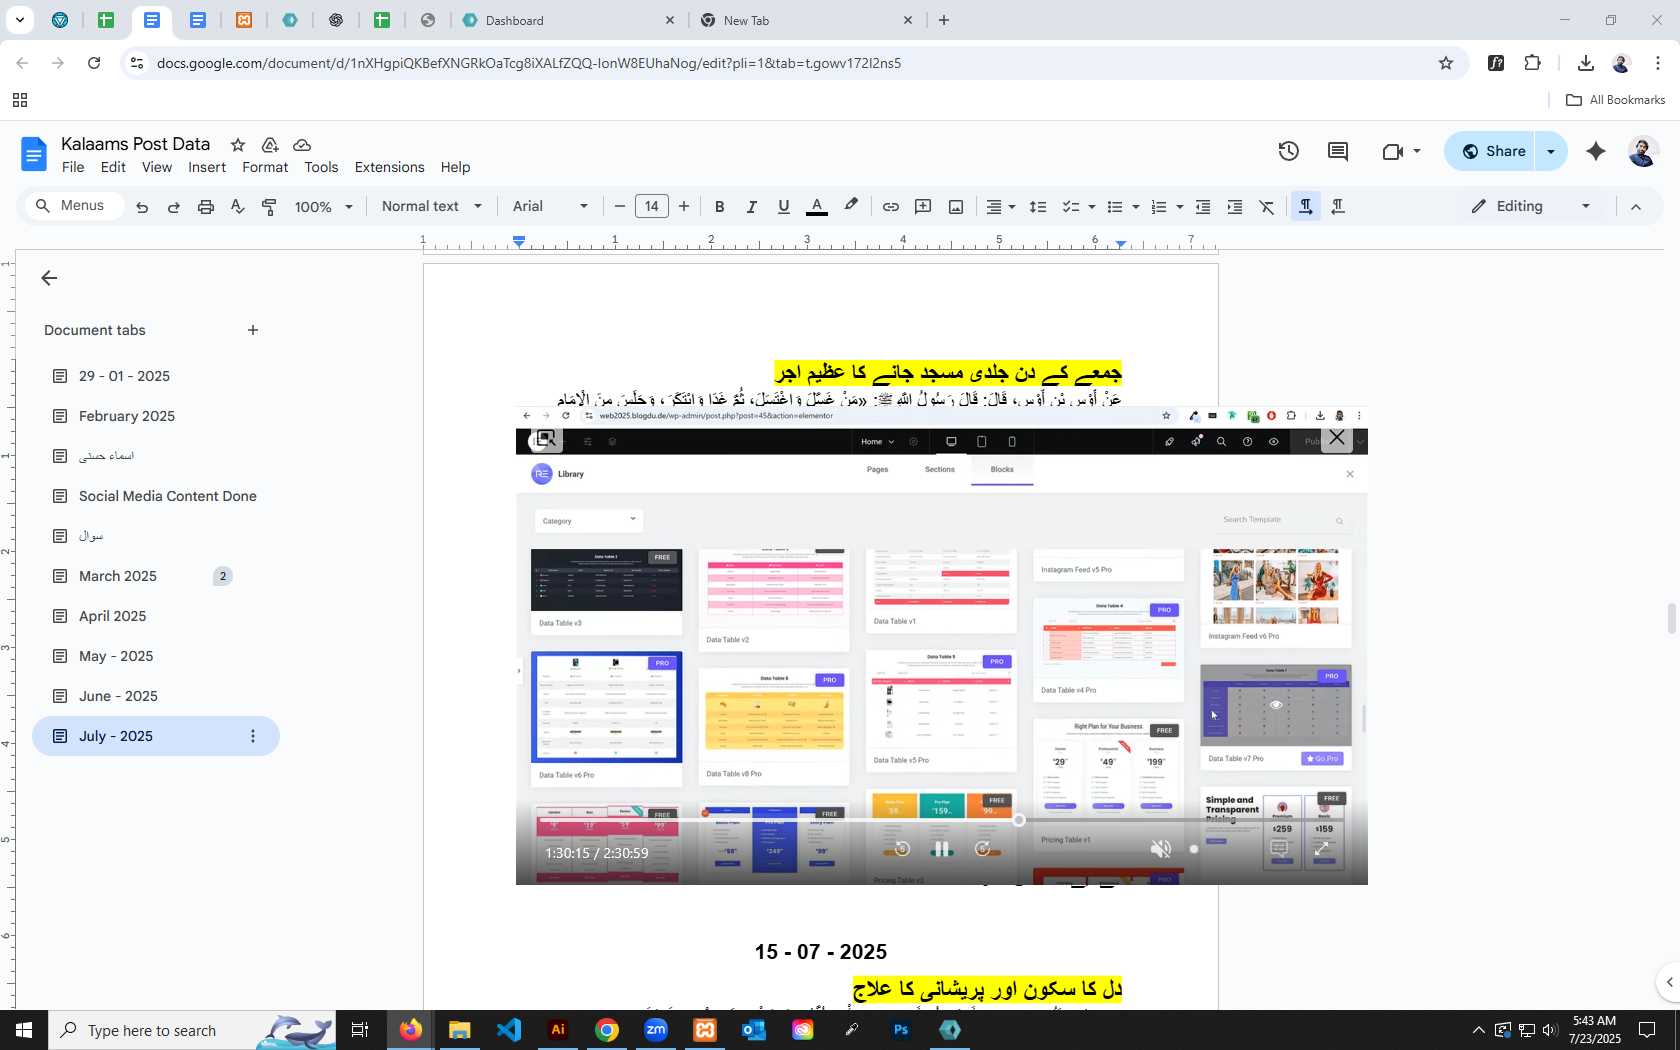Image resolution: width=1680 pixels, height=1050 pixels.
Task: Add a new document tab with the plus icon
Action: pos(253,330)
